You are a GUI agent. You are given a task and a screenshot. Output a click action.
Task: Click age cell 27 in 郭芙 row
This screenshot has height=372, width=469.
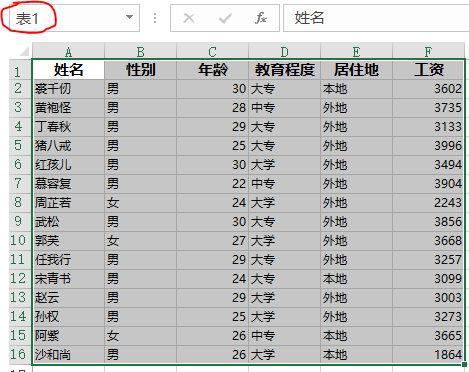(212, 241)
